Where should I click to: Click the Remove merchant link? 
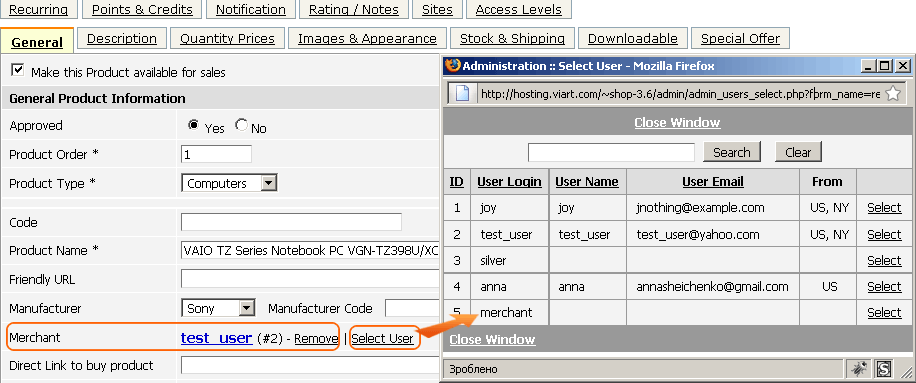[x=316, y=339]
